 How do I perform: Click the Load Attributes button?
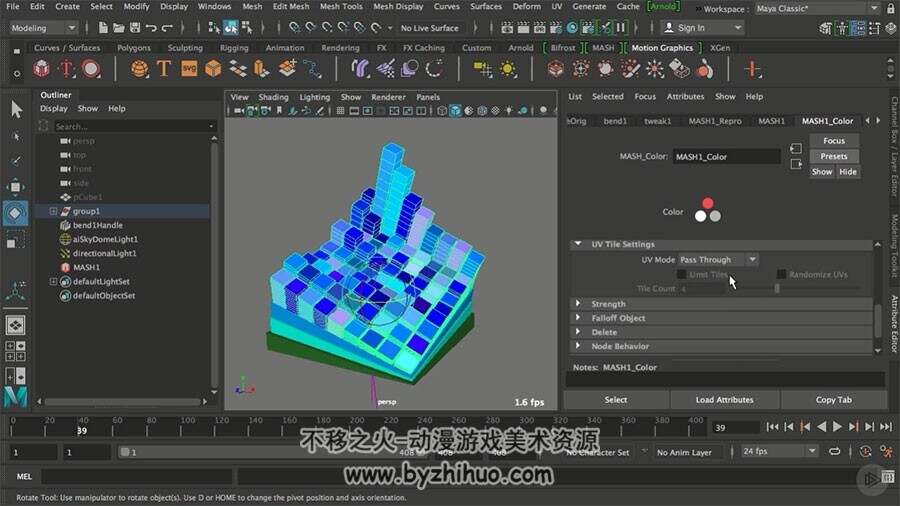(724, 400)
